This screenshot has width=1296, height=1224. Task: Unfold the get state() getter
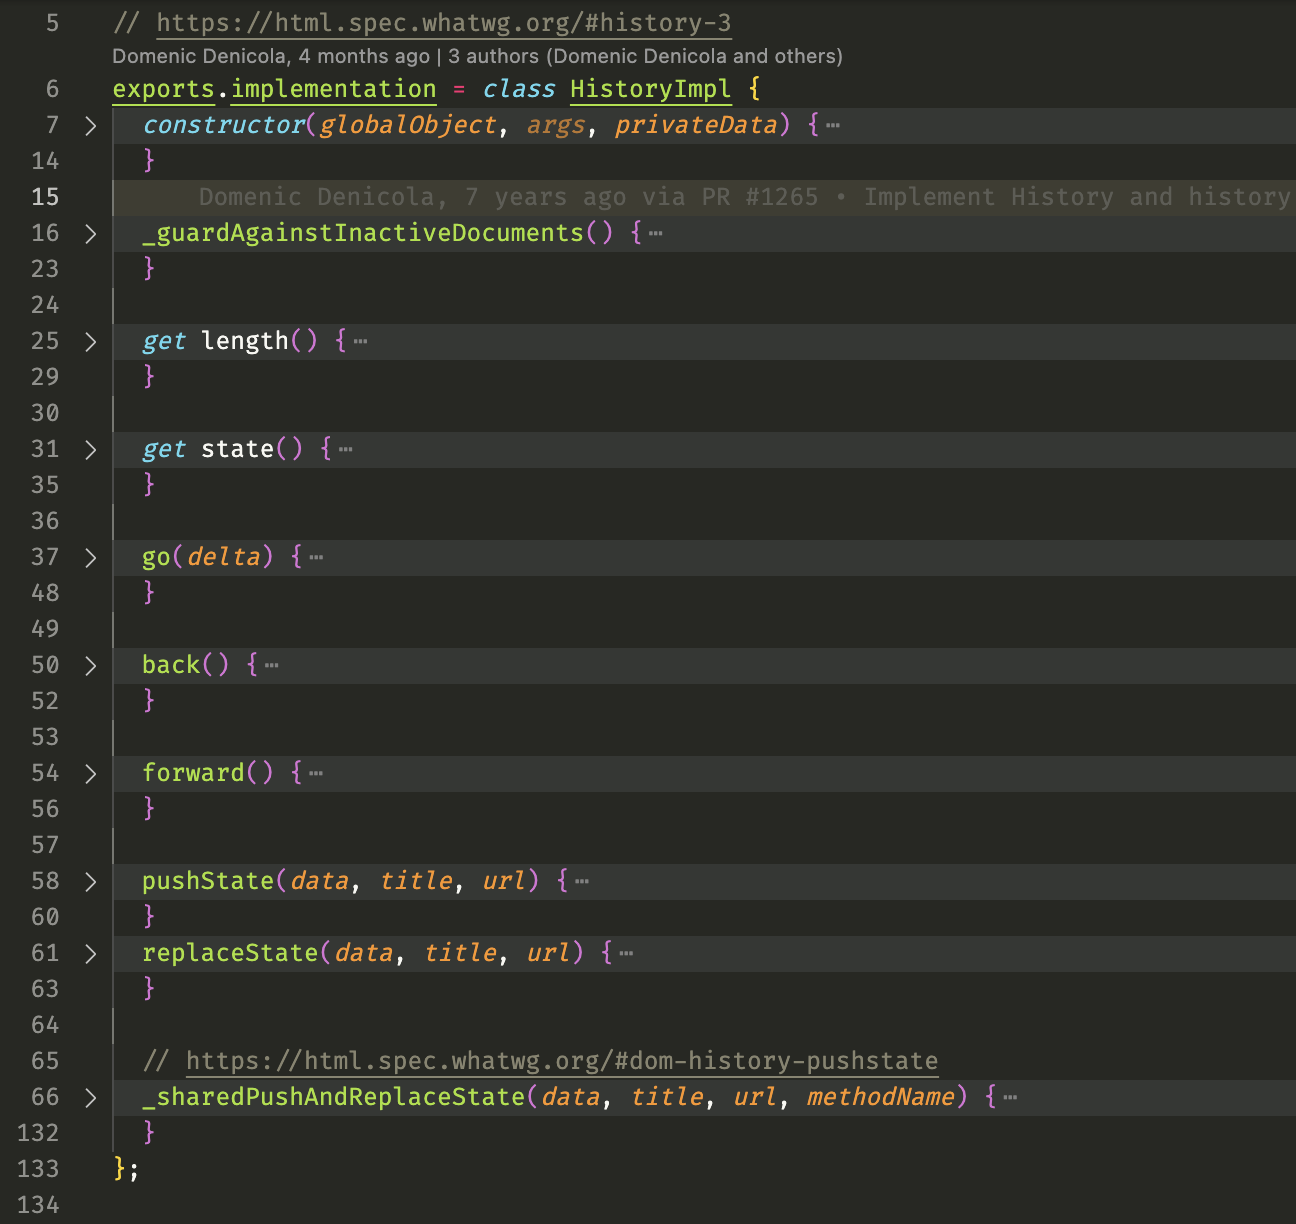91,449
